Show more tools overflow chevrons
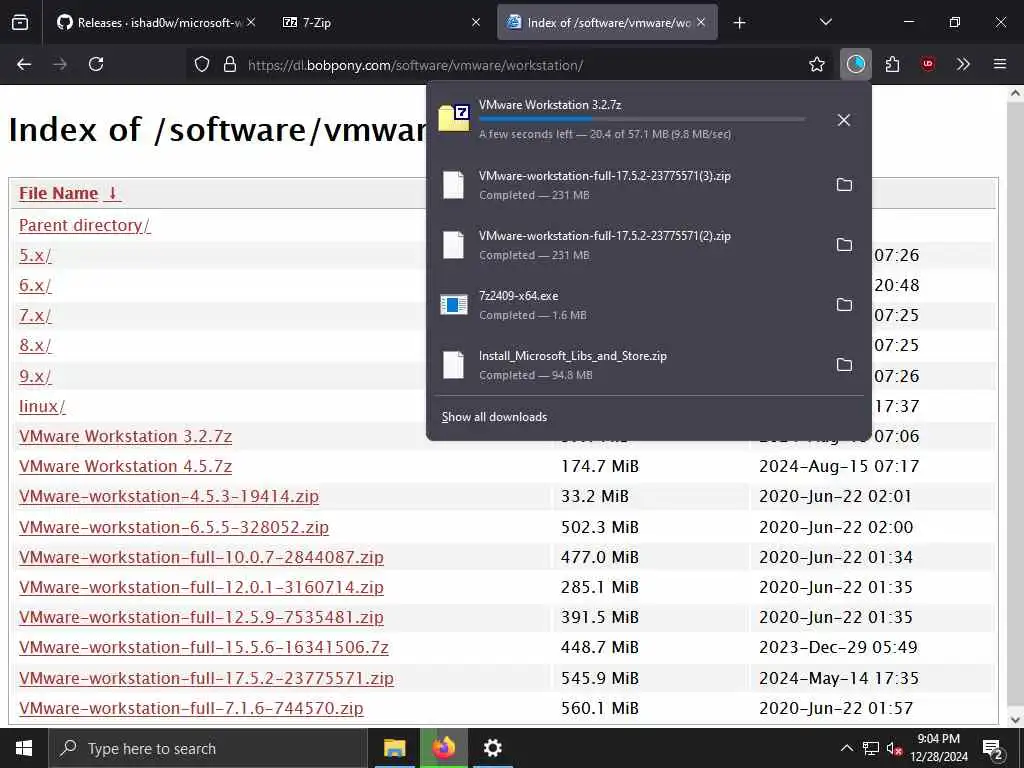The height and width of the screenshot is (768, 1024). (x=963, y=64)
